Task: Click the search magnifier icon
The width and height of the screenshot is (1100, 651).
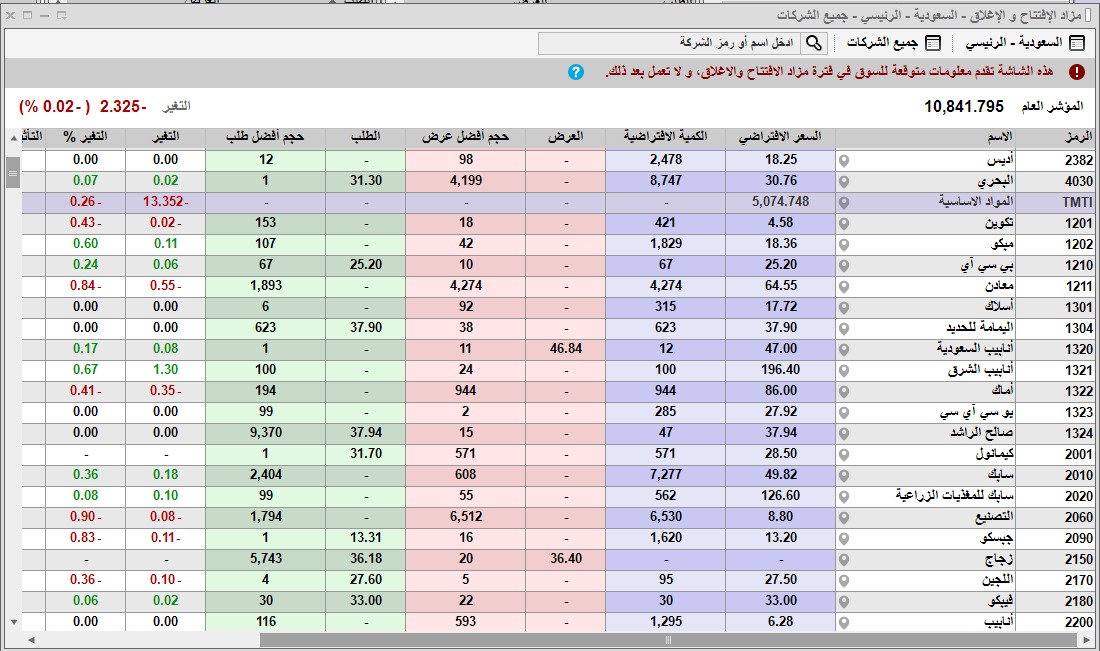Action: 814,43
